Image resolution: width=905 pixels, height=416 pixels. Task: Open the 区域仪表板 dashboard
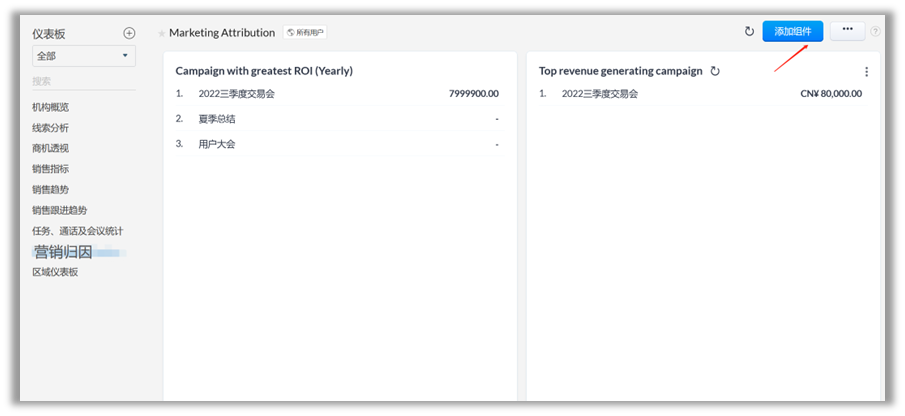tap(55, 272)
